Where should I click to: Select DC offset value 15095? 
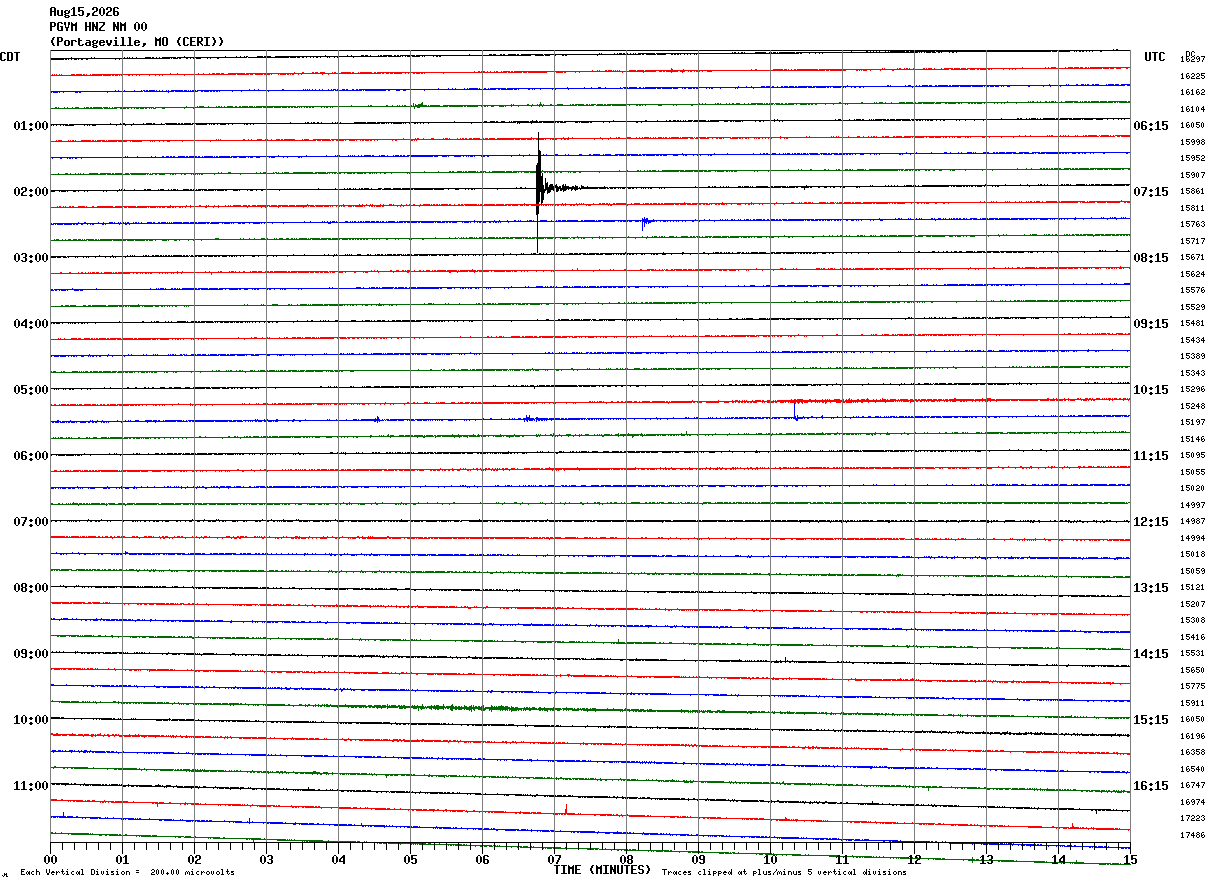[1192, 455]
